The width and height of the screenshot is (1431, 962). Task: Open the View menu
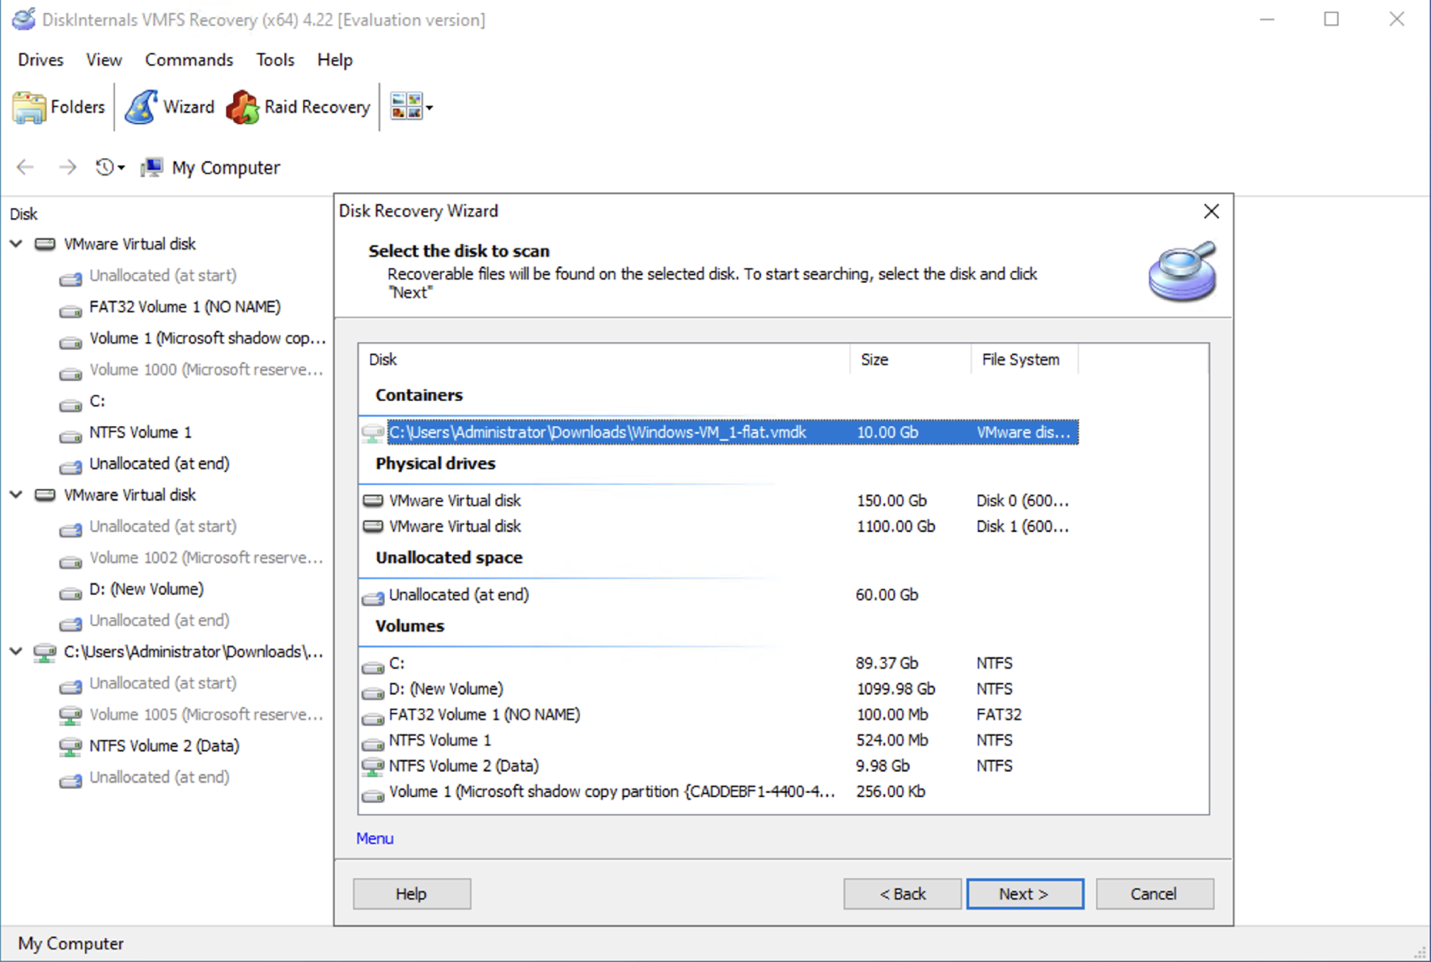coord(104,60)
